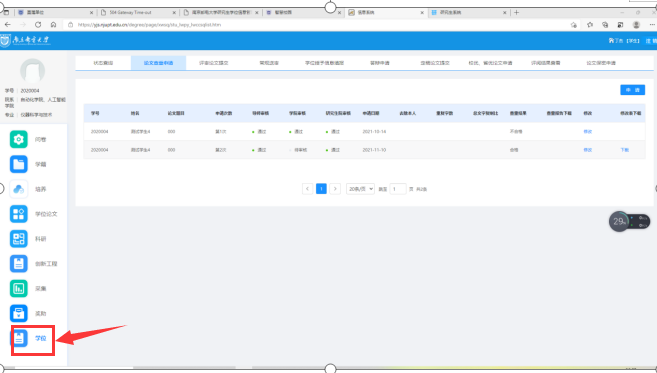Click student number 2020004 in profile panel
657x373 pixels.
click(x=30, y=91)
